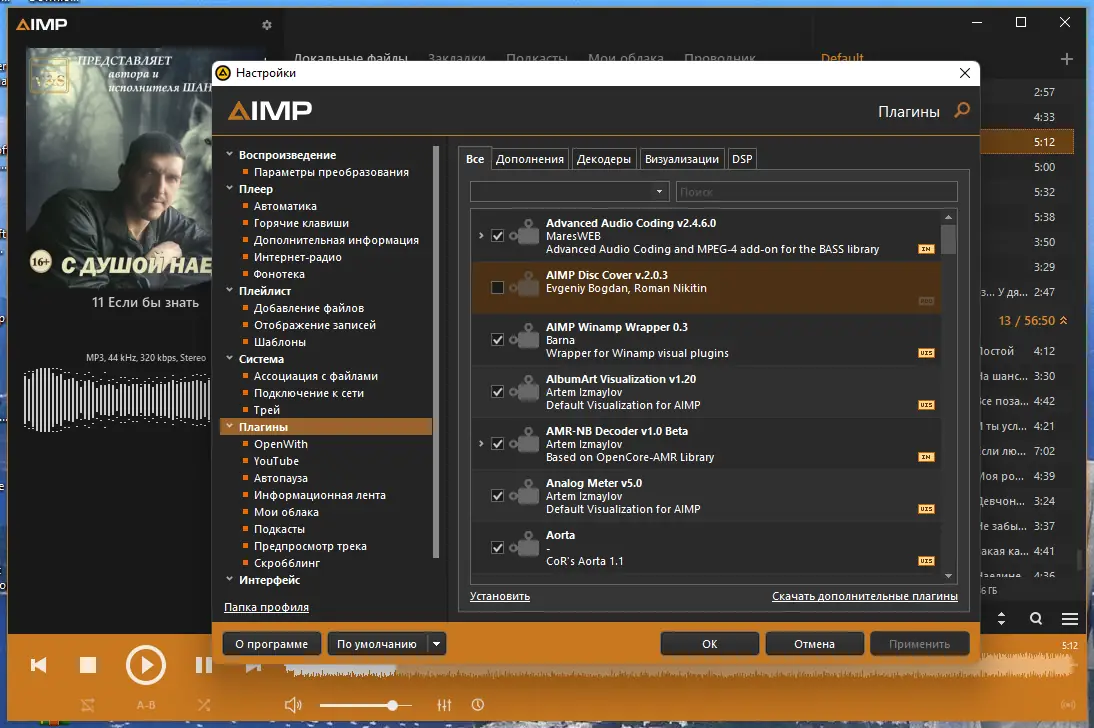The width and height of the screenshot is (1094, 728).
Task: Click the IN badge of Advanced Audio Coding
Action: click(x=926, y=249)
